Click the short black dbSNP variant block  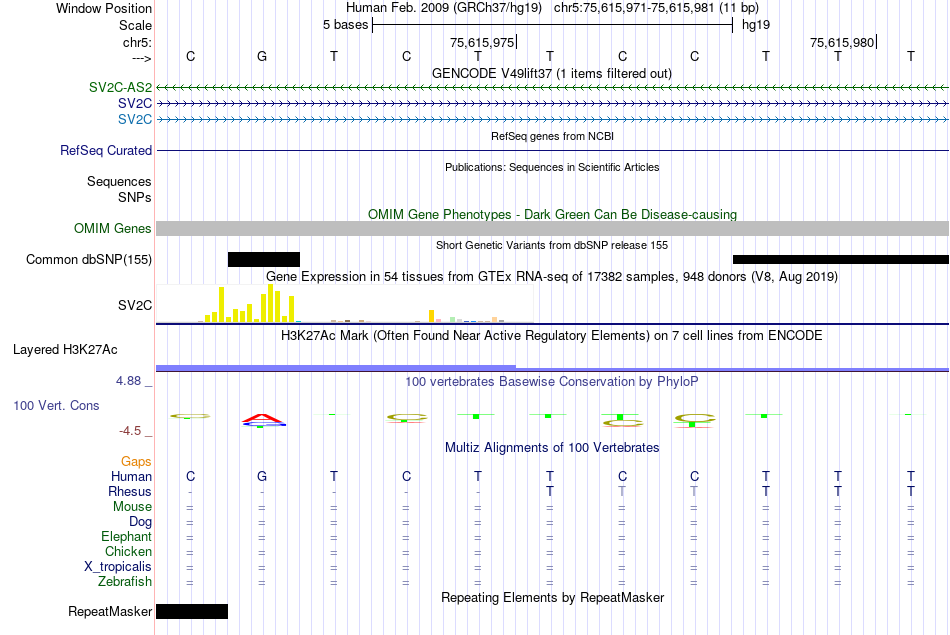[x=264, y=259]
